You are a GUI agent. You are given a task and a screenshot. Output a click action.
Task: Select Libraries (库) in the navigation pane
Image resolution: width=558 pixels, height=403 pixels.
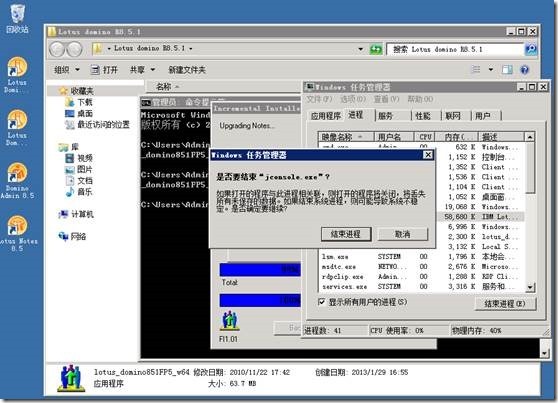pyautogui.click(x=69, y=147)
